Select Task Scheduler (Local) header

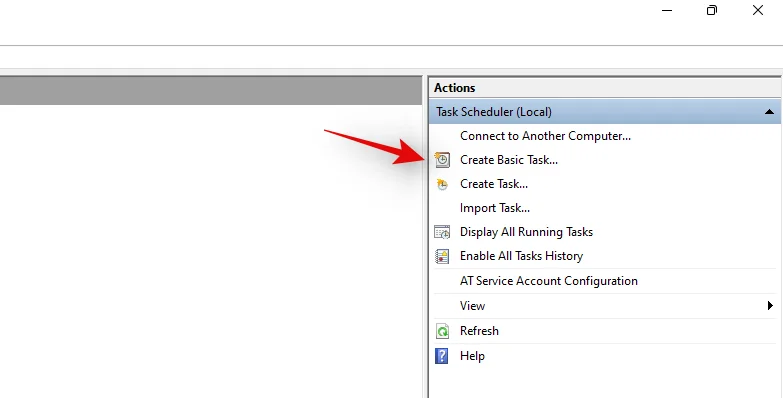[x=605, y=111]
